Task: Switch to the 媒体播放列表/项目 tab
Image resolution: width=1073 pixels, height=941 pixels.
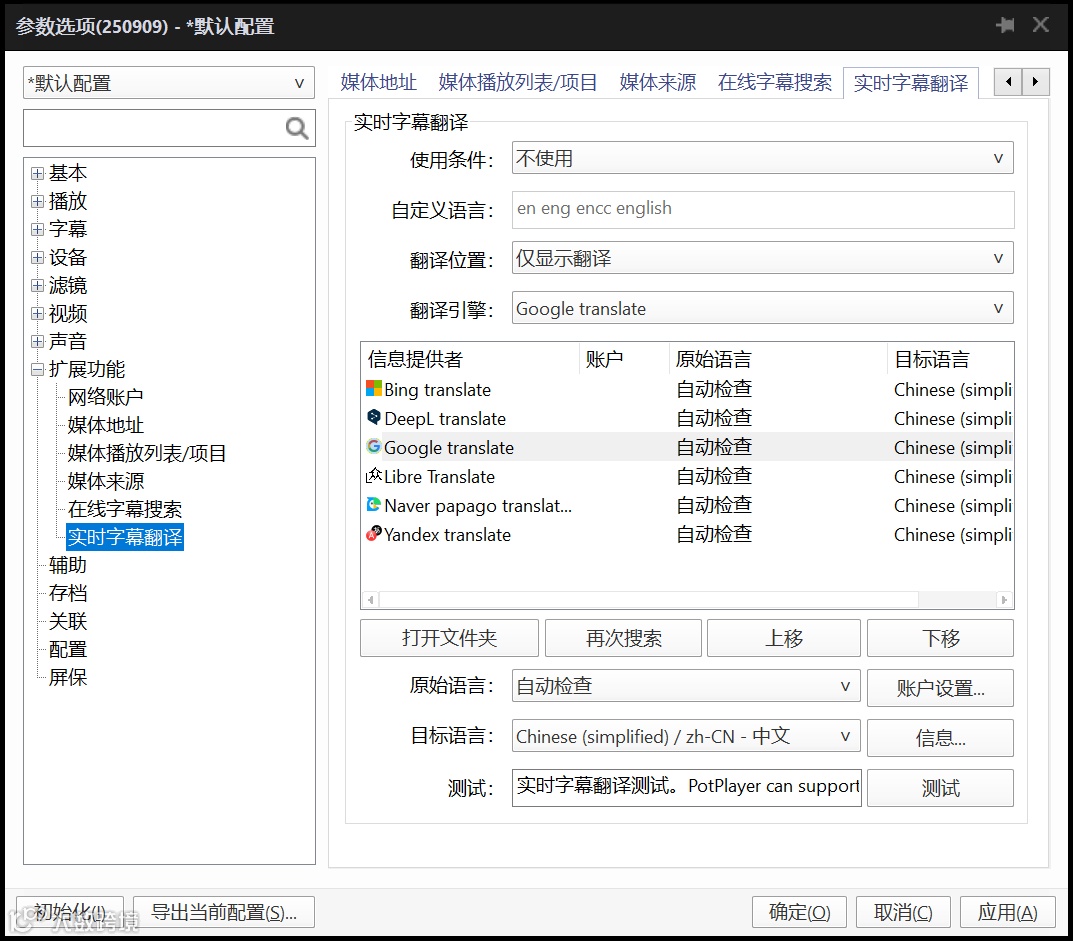Action: 518,82
